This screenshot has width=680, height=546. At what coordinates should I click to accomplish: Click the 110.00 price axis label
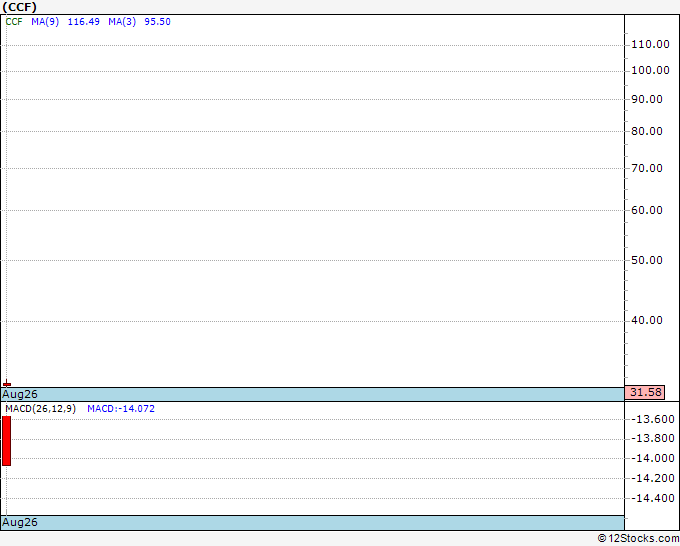(650, 44)
